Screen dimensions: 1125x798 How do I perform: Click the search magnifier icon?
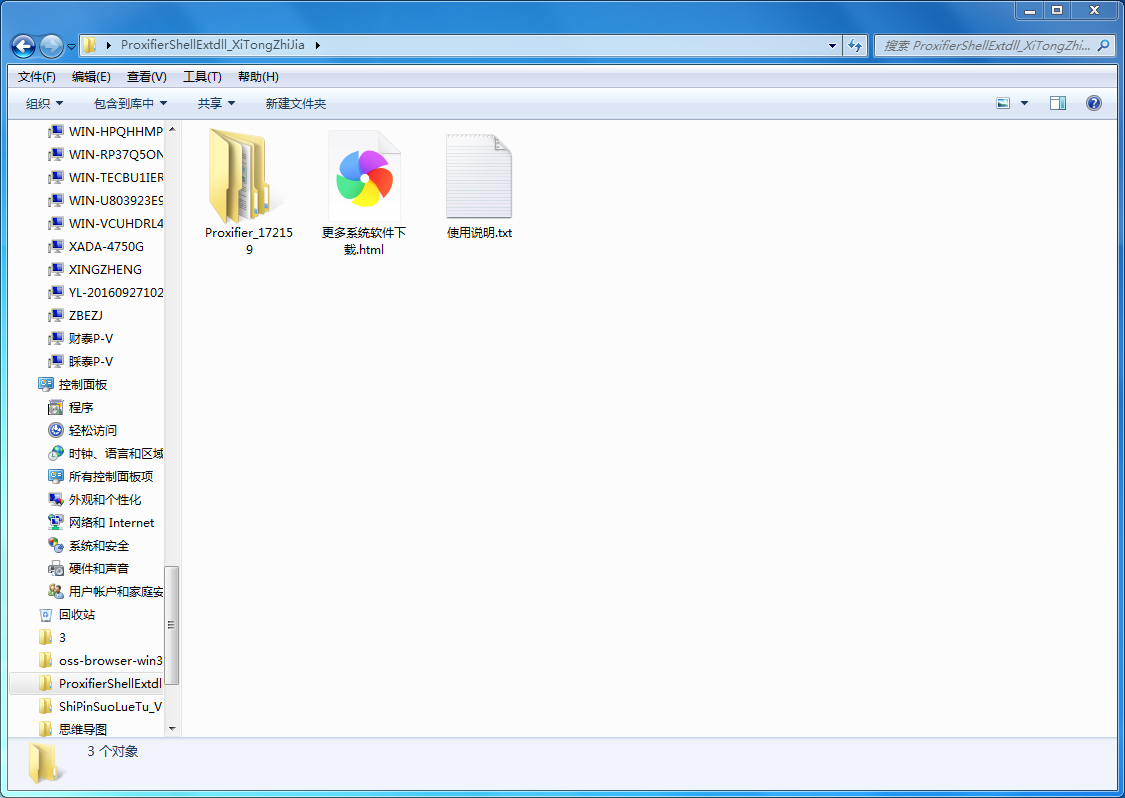pos(1103,45)
